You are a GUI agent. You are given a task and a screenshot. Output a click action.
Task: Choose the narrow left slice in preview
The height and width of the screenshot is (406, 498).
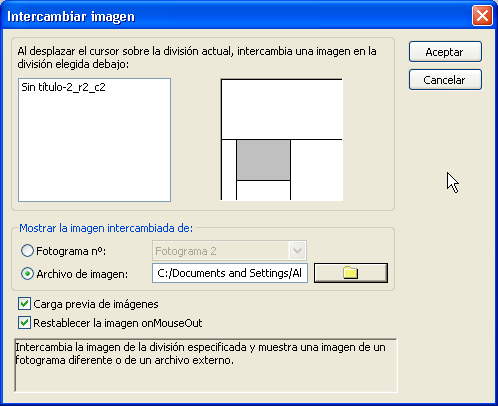pyautogui.click(x=229, y=170)
